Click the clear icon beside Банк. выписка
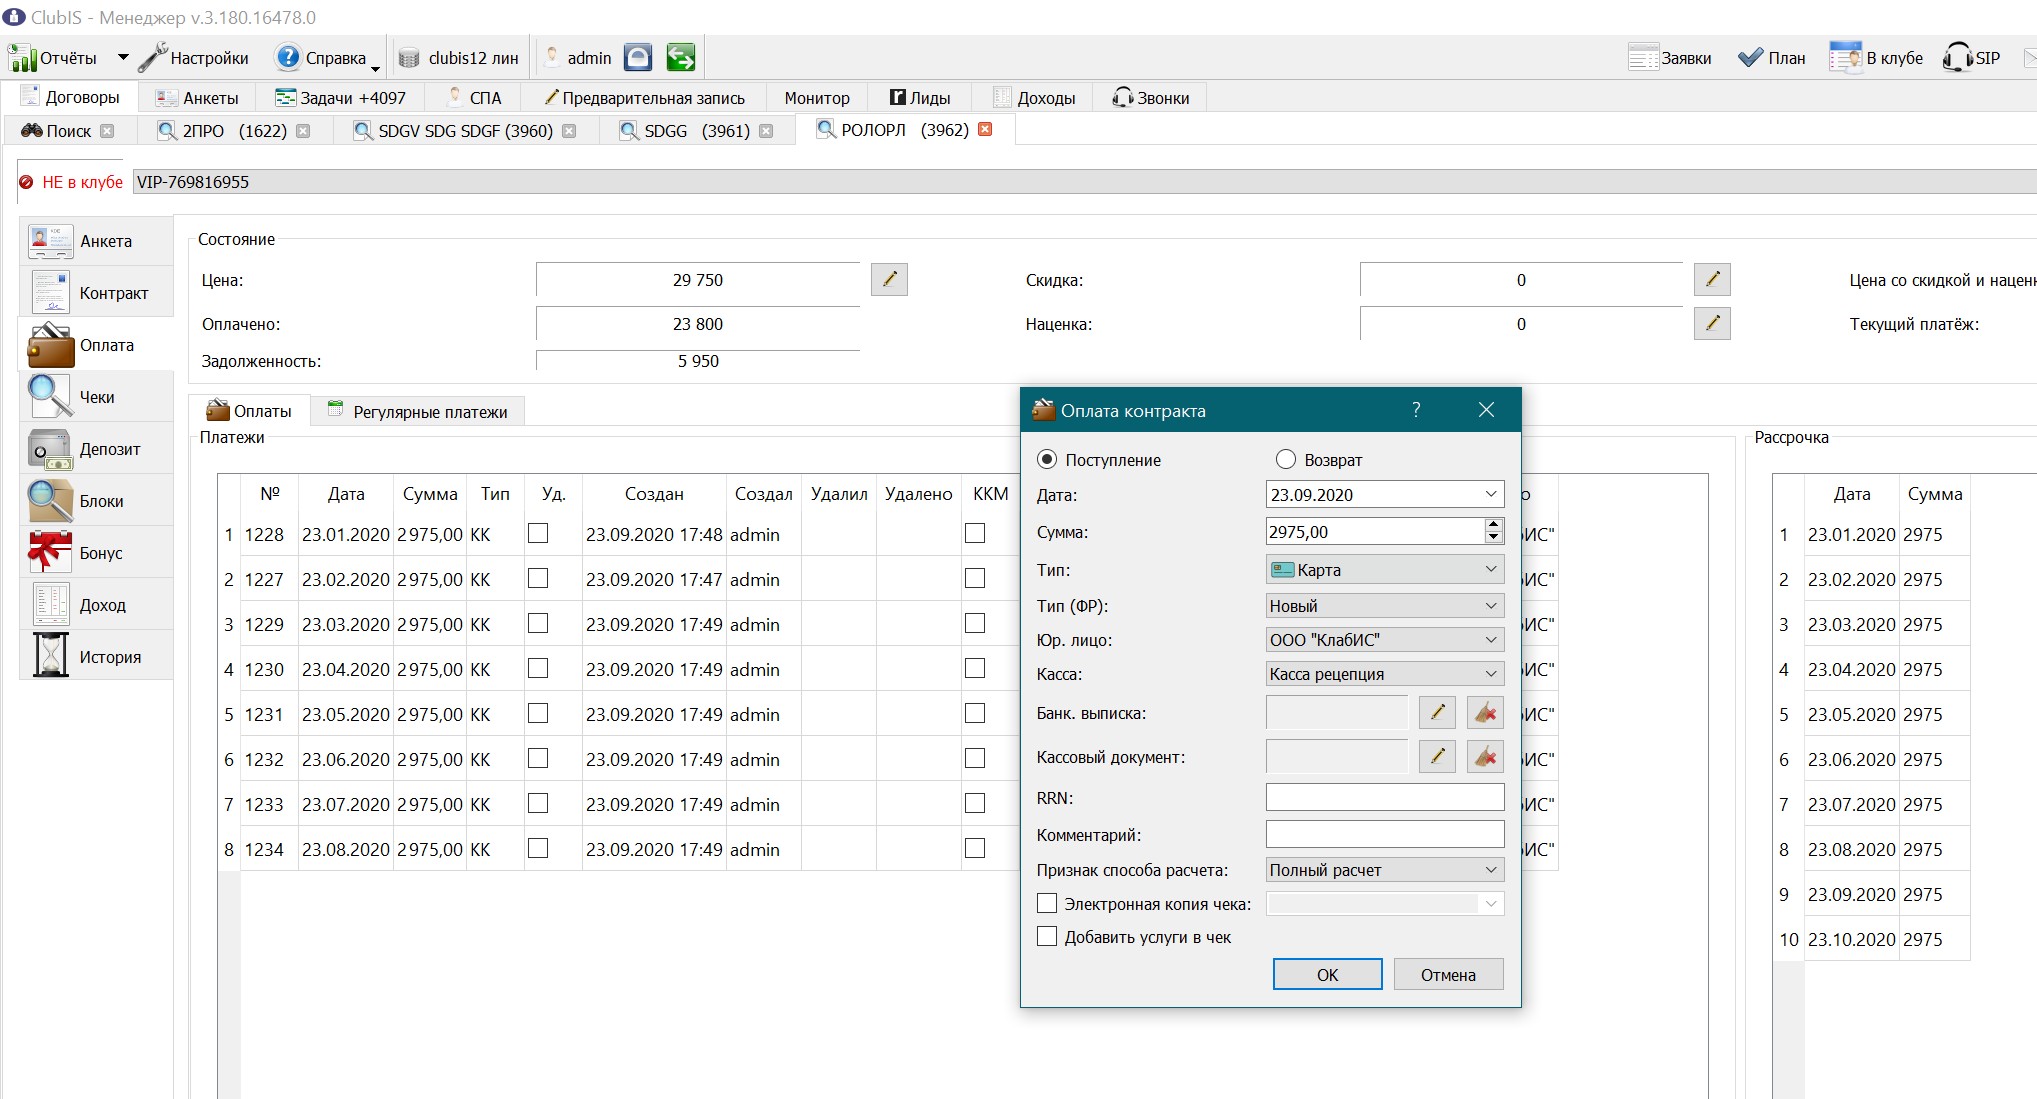 [x=1485, y=713]
